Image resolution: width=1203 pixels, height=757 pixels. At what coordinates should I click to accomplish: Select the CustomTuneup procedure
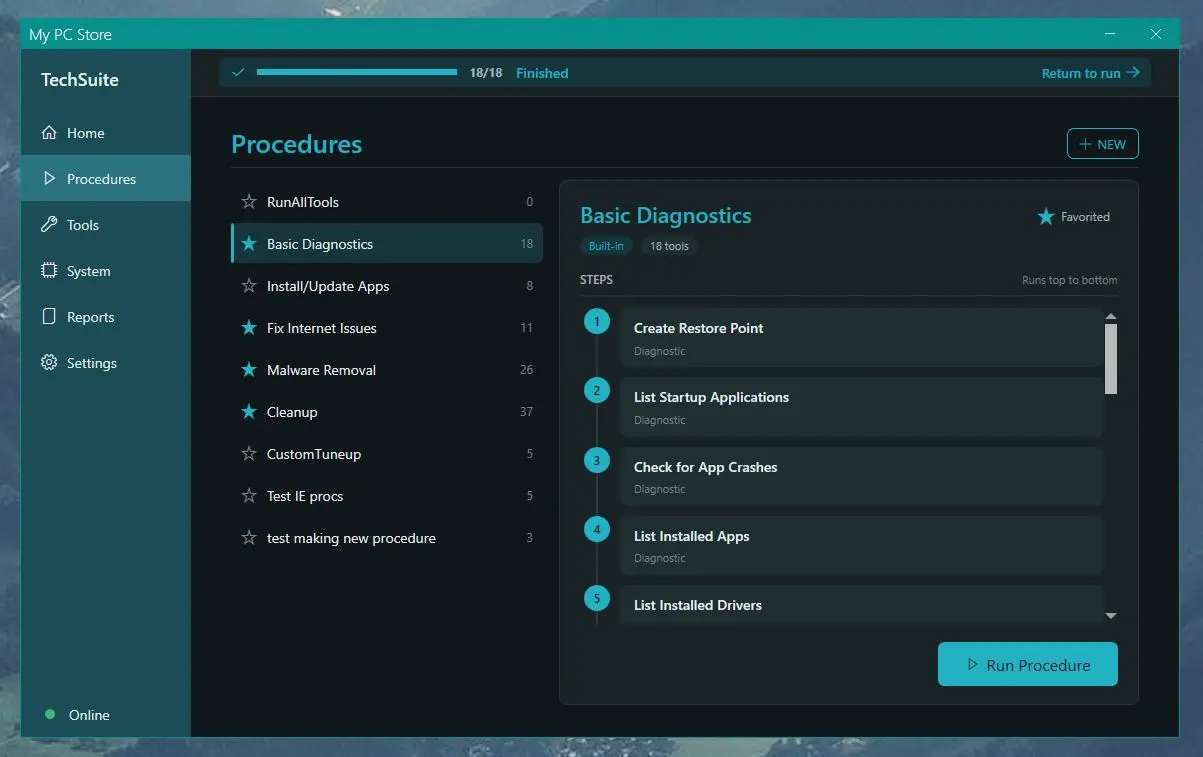387,454
